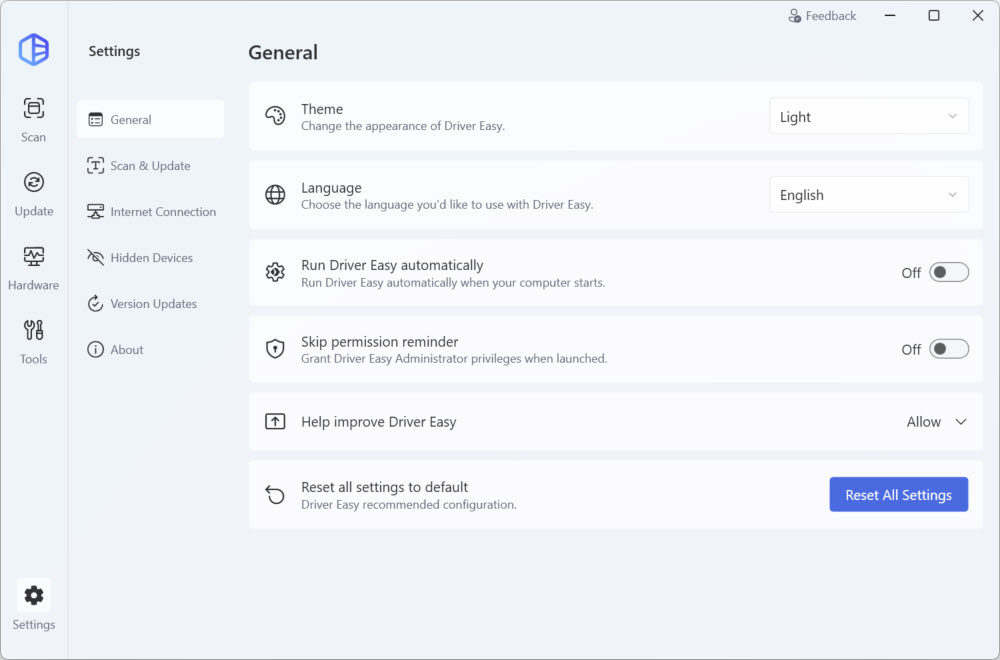Click the Settings gear icon
The width and height of the screenshot is (1000, 660).
pos(34,596)
